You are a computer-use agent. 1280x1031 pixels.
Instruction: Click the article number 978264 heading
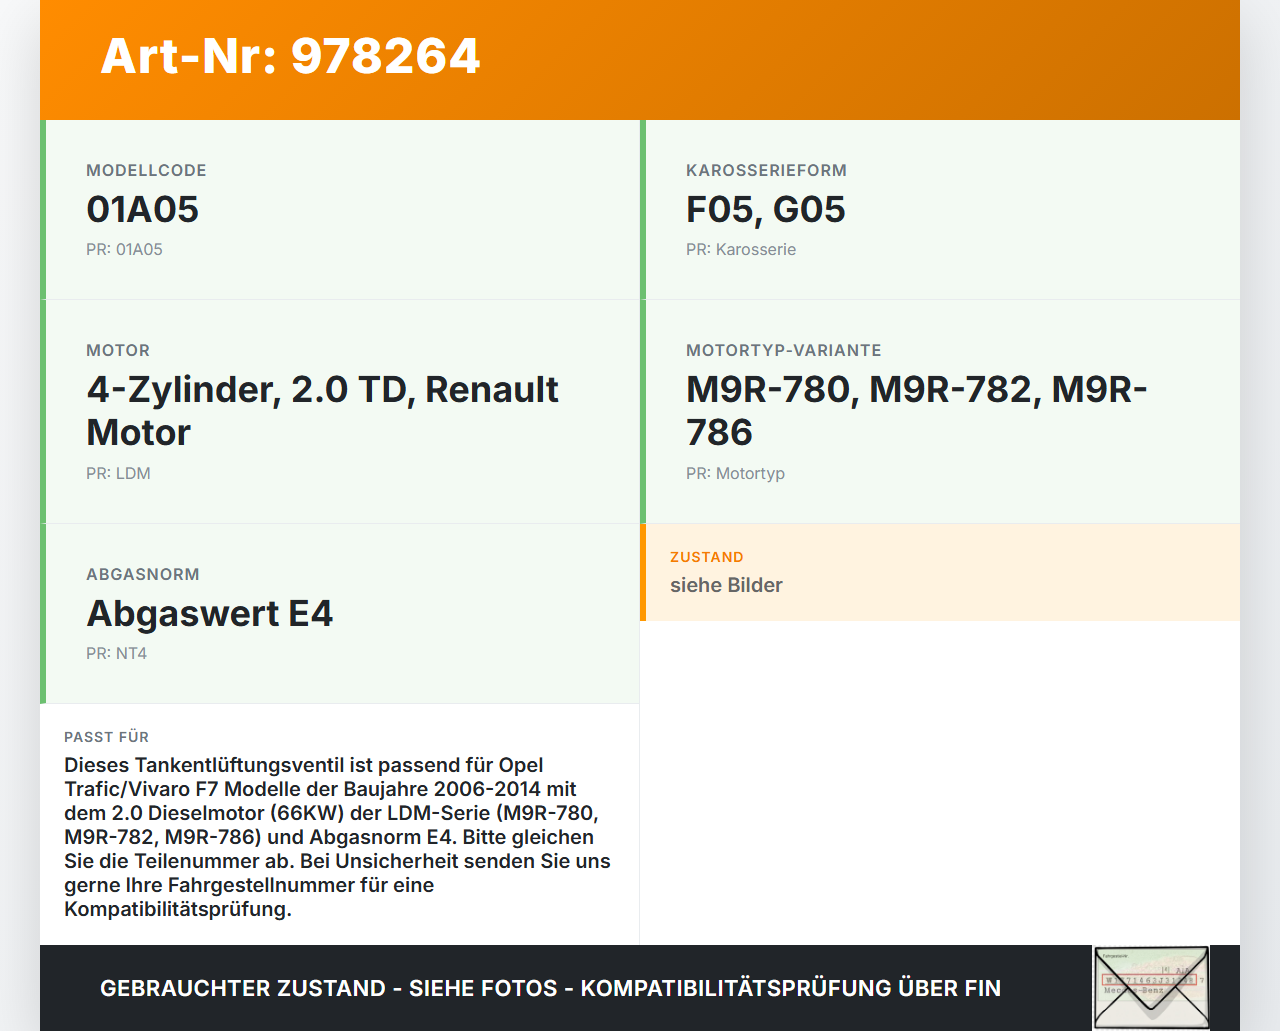(x=290, y=57)
